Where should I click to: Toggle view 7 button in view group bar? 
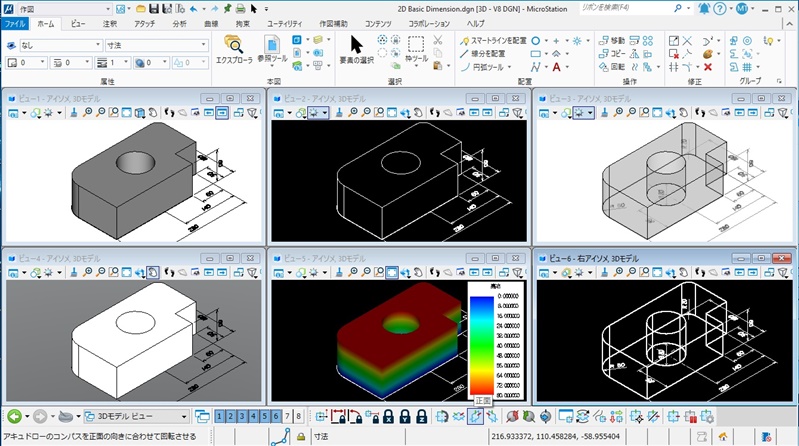tap(288, 416)
